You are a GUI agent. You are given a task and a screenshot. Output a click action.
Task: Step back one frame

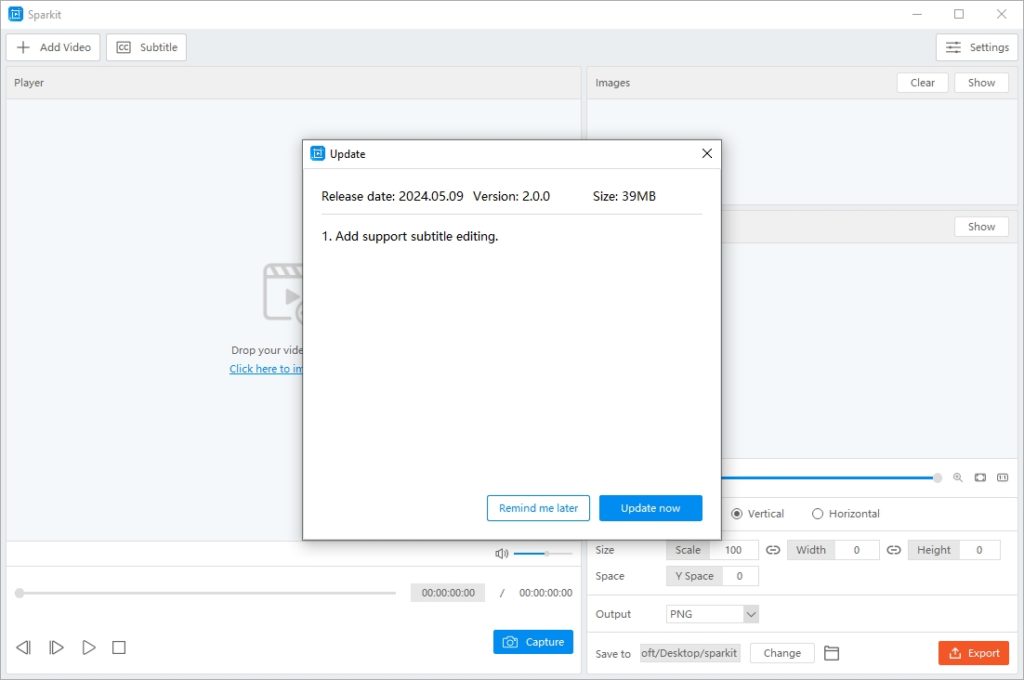click(x=24, y=647)
